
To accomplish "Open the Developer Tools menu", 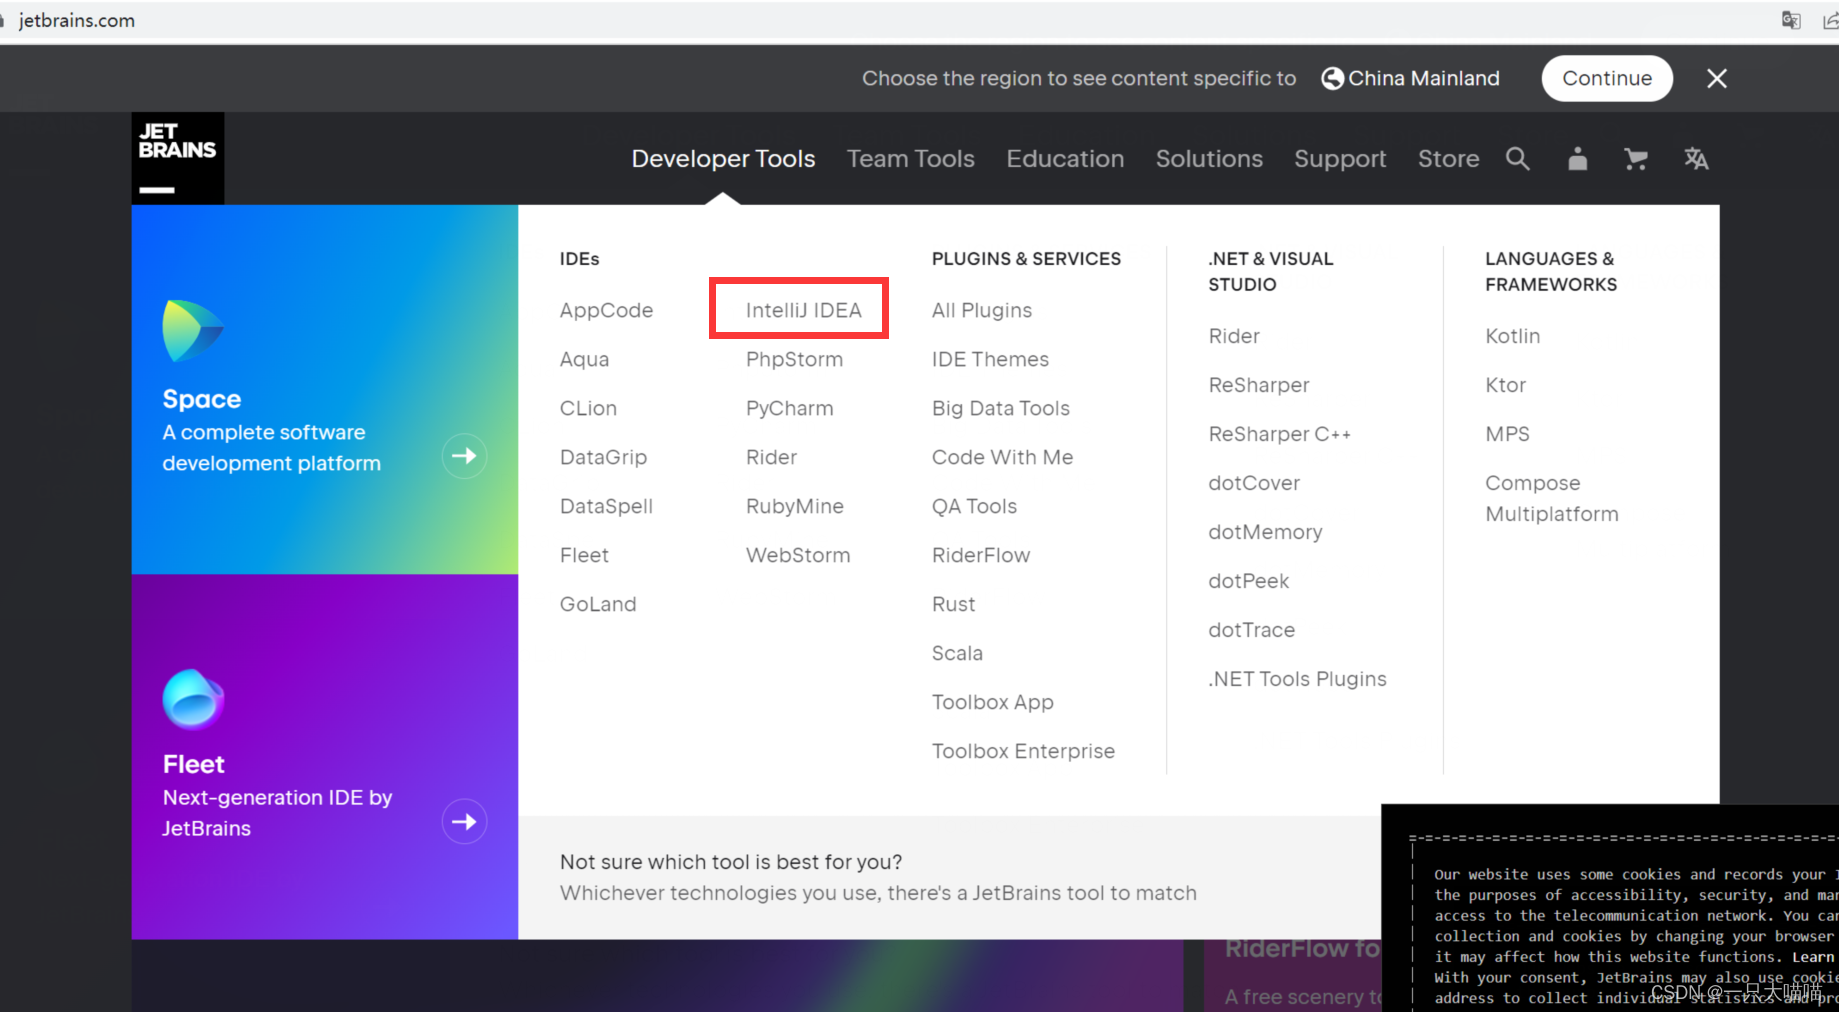I will point(723,159).
